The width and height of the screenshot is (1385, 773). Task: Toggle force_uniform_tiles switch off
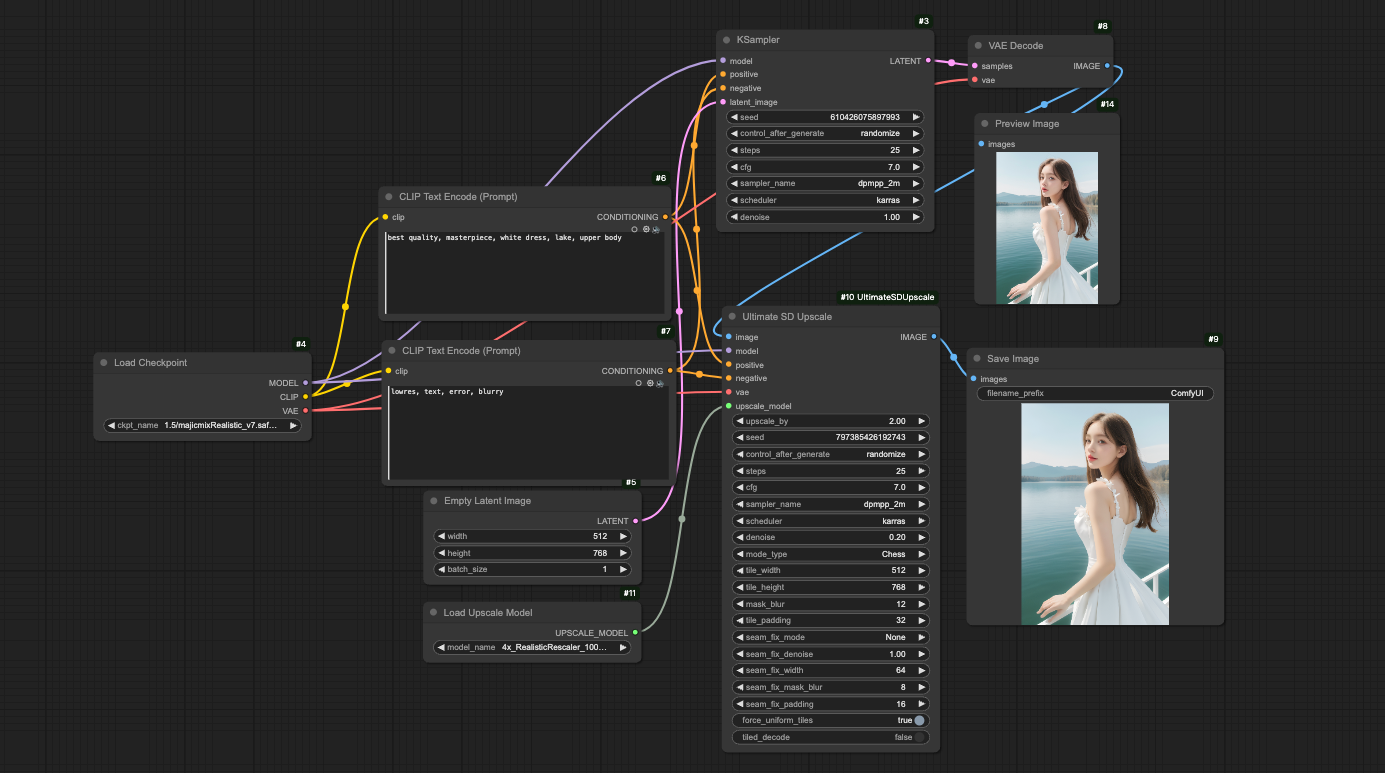pos(919,720)
